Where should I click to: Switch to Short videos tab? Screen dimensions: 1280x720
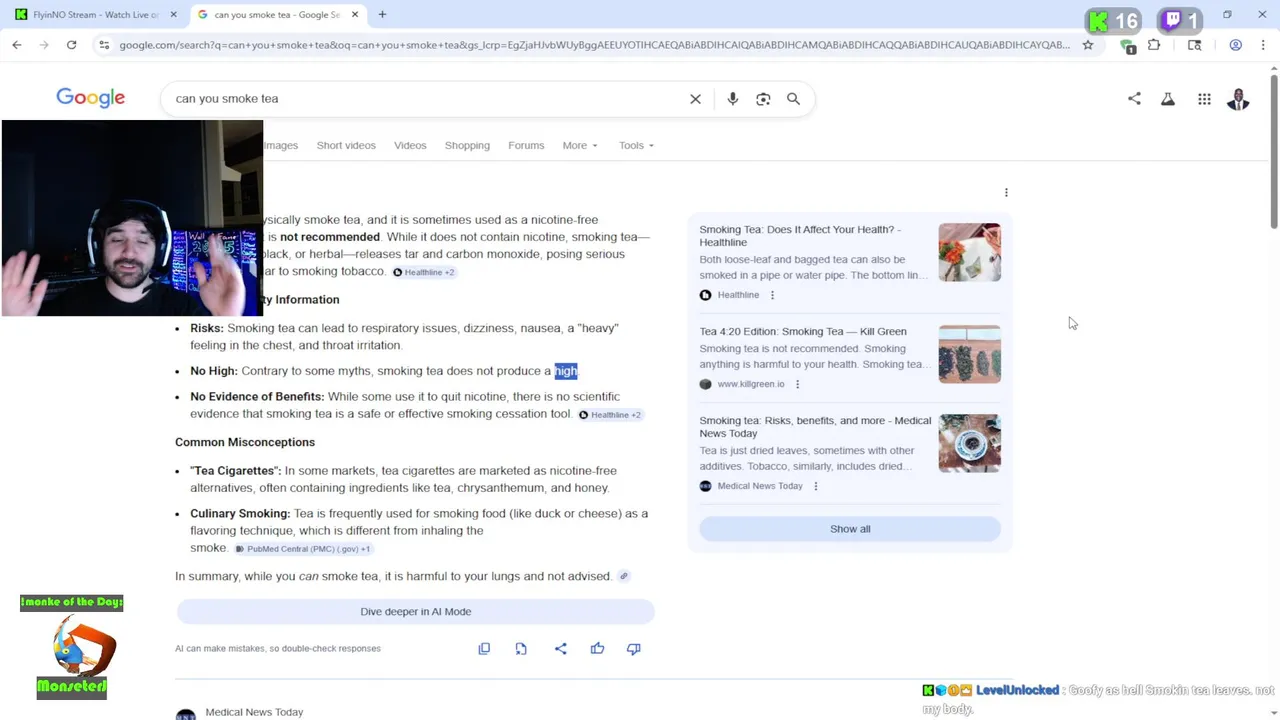tap(346, 145)
